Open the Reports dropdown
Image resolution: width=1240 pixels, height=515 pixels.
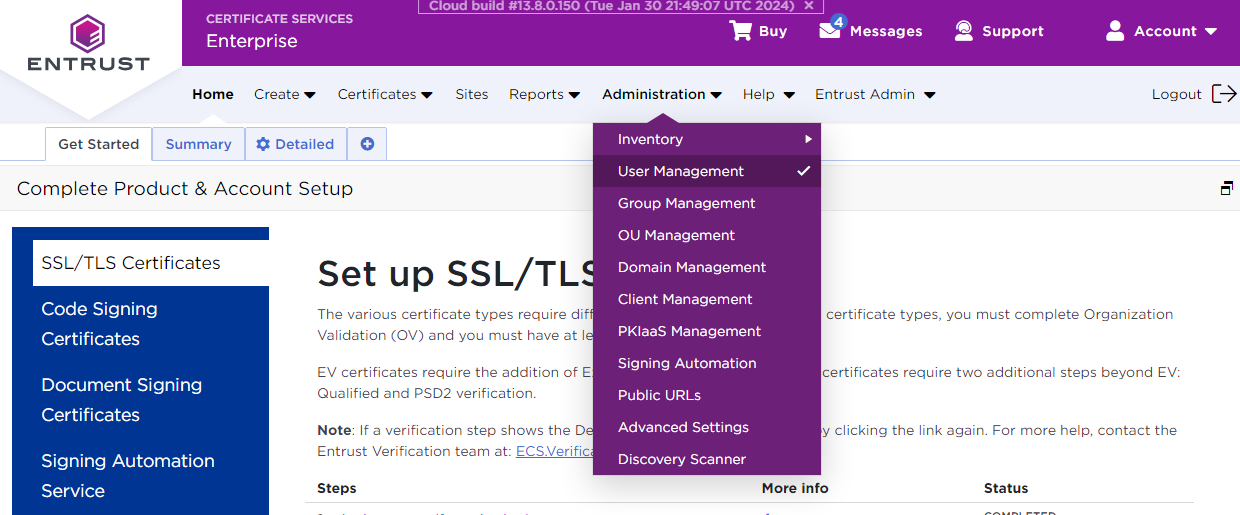(544, 94)
